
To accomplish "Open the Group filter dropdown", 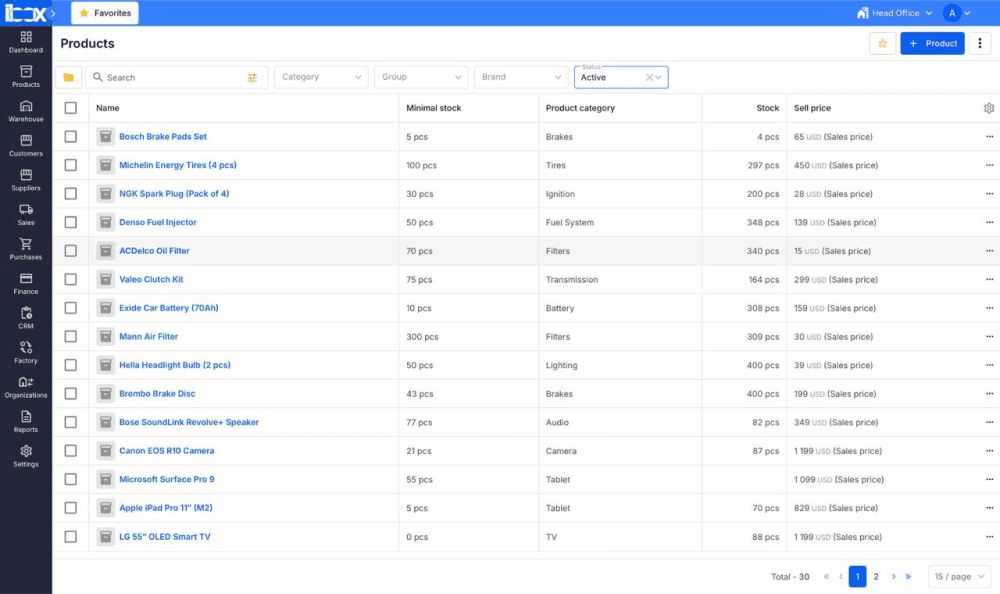I will [421, 77].
